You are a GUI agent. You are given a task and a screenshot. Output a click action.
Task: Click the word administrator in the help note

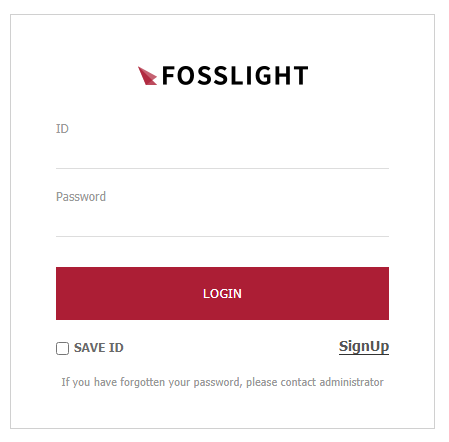pos(352,382)
